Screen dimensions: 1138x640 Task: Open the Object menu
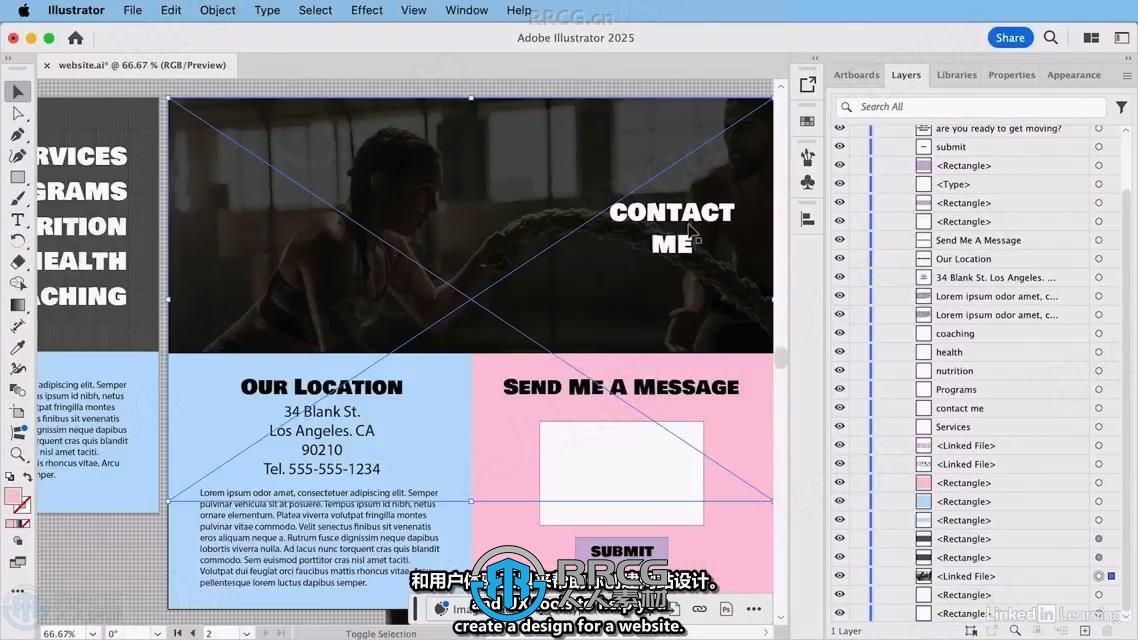point(217,10)
